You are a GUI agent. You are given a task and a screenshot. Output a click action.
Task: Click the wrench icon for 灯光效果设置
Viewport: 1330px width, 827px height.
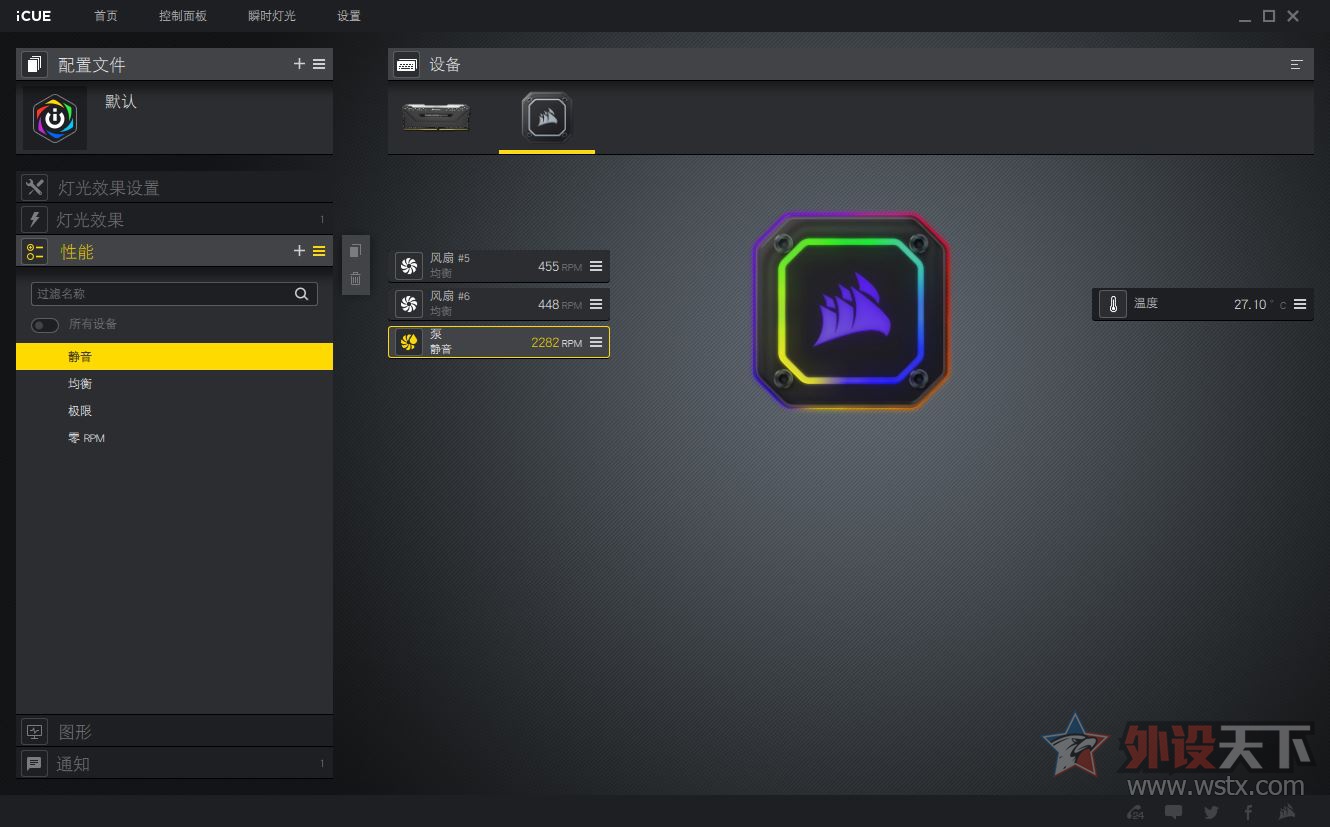[35, 187]
